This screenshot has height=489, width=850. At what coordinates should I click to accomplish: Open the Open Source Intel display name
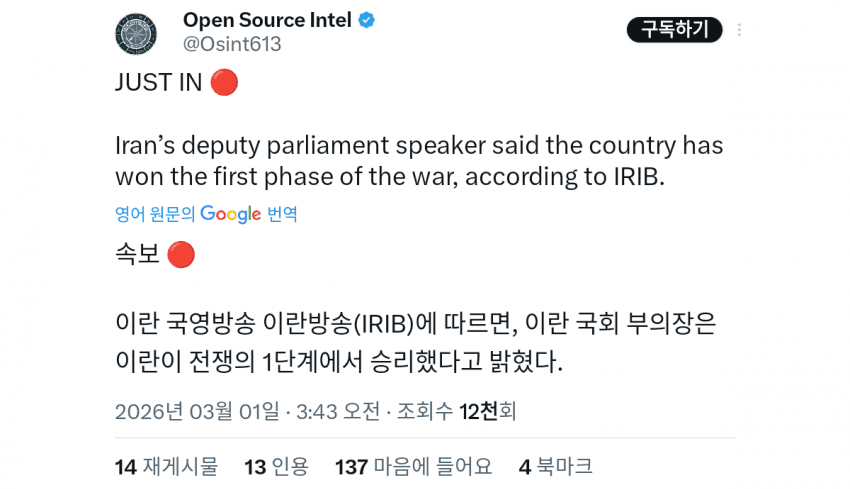point(267,20)
